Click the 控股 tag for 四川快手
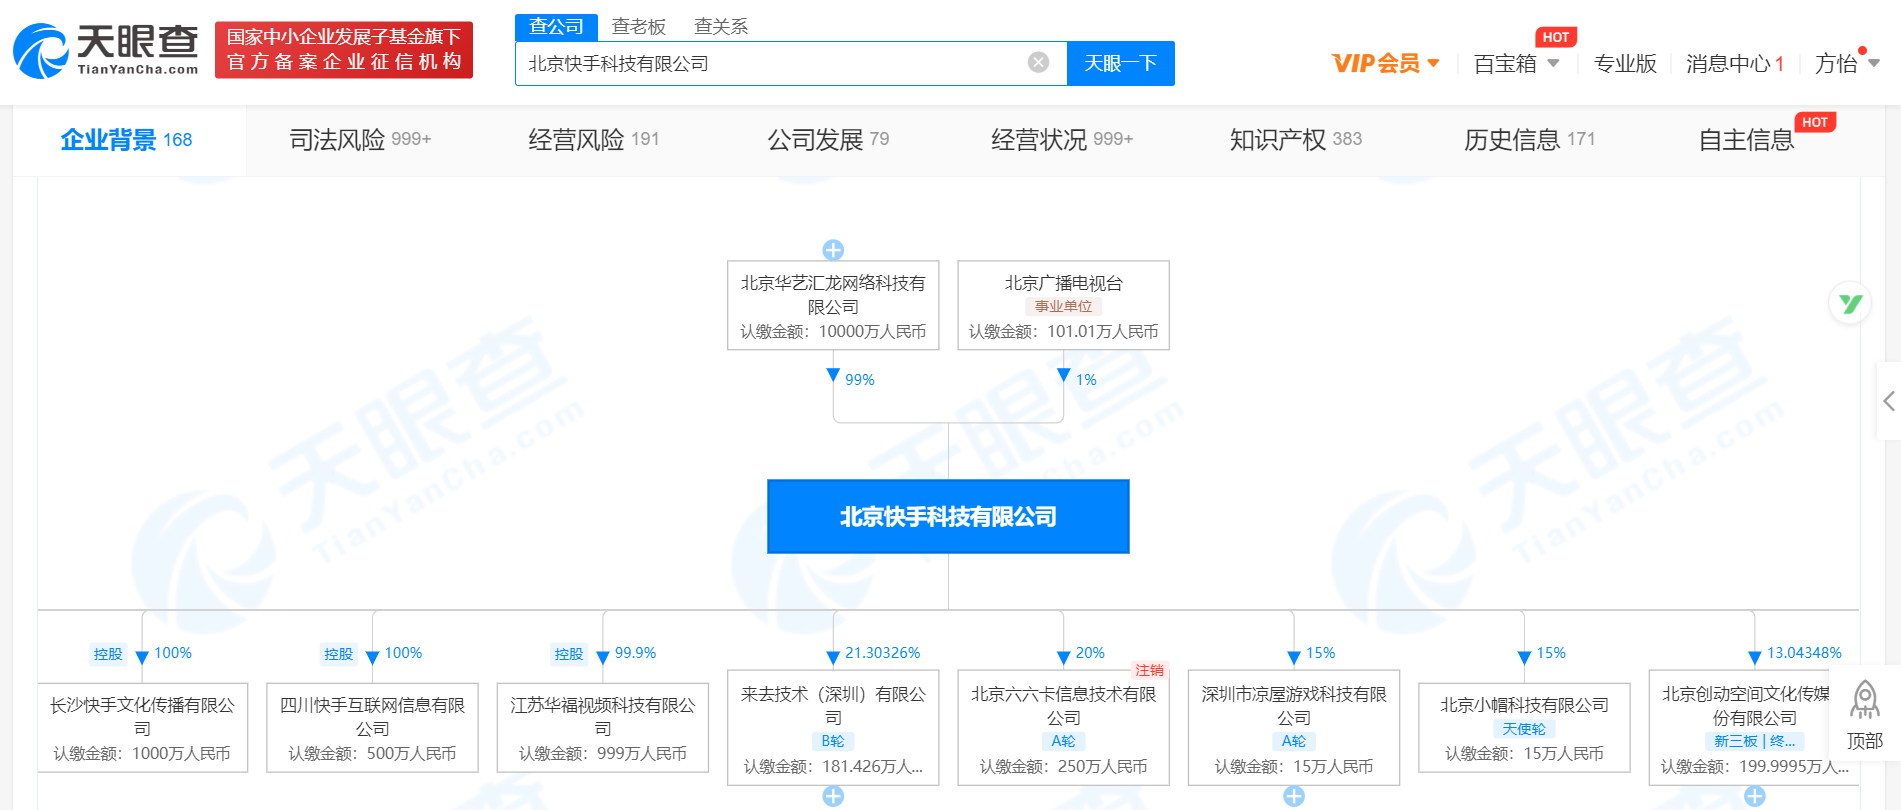Viewport: 1901px width, 810px height. tap(338, 654)
